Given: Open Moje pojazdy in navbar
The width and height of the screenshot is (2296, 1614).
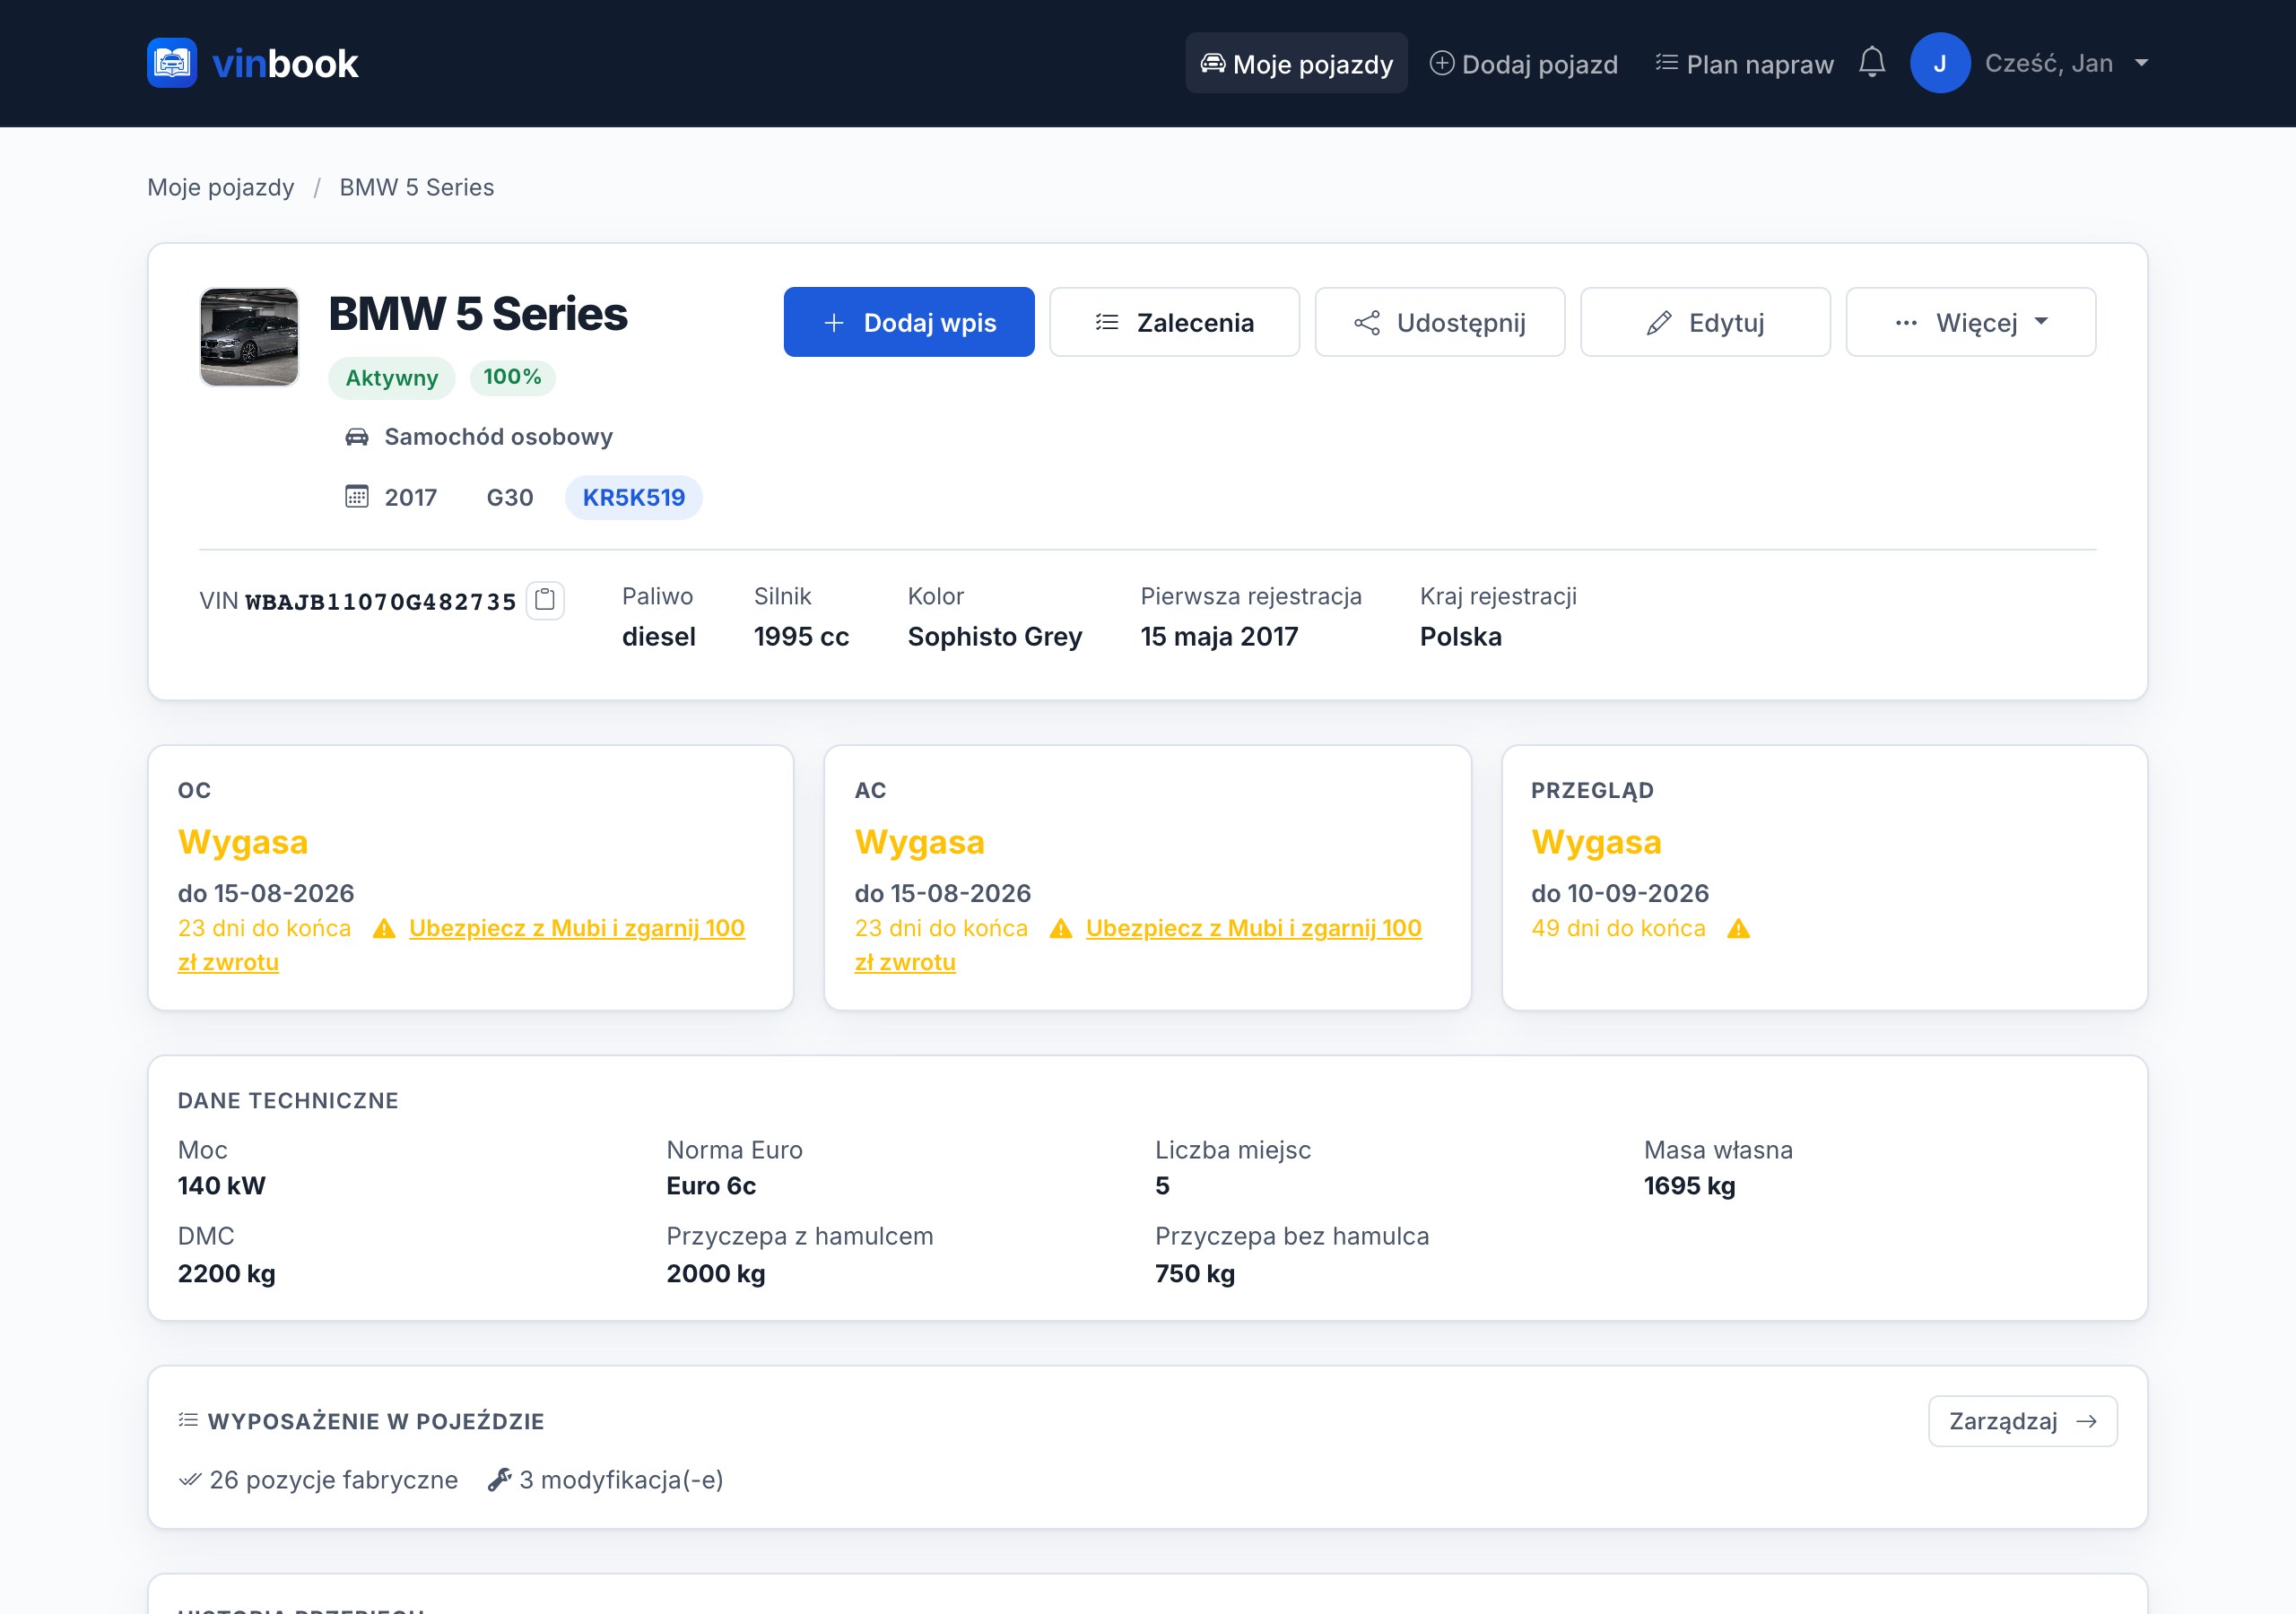Looking at the screenshot, I should 1296,63.
